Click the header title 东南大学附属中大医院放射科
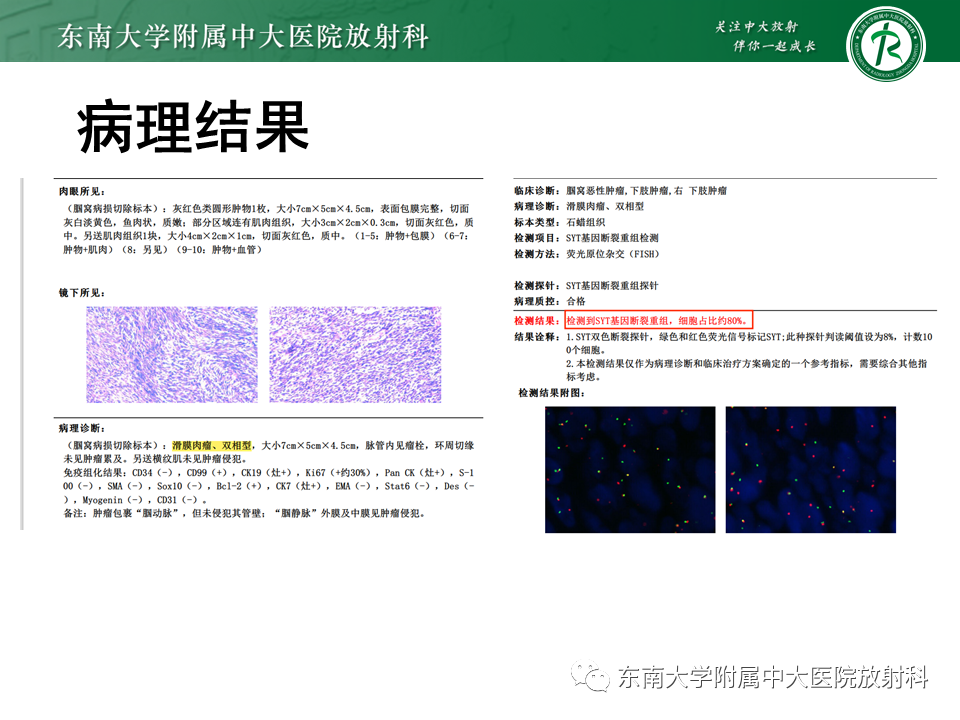Screen dimensions: 960x720 pyautogui.click(x=244, y=36)
